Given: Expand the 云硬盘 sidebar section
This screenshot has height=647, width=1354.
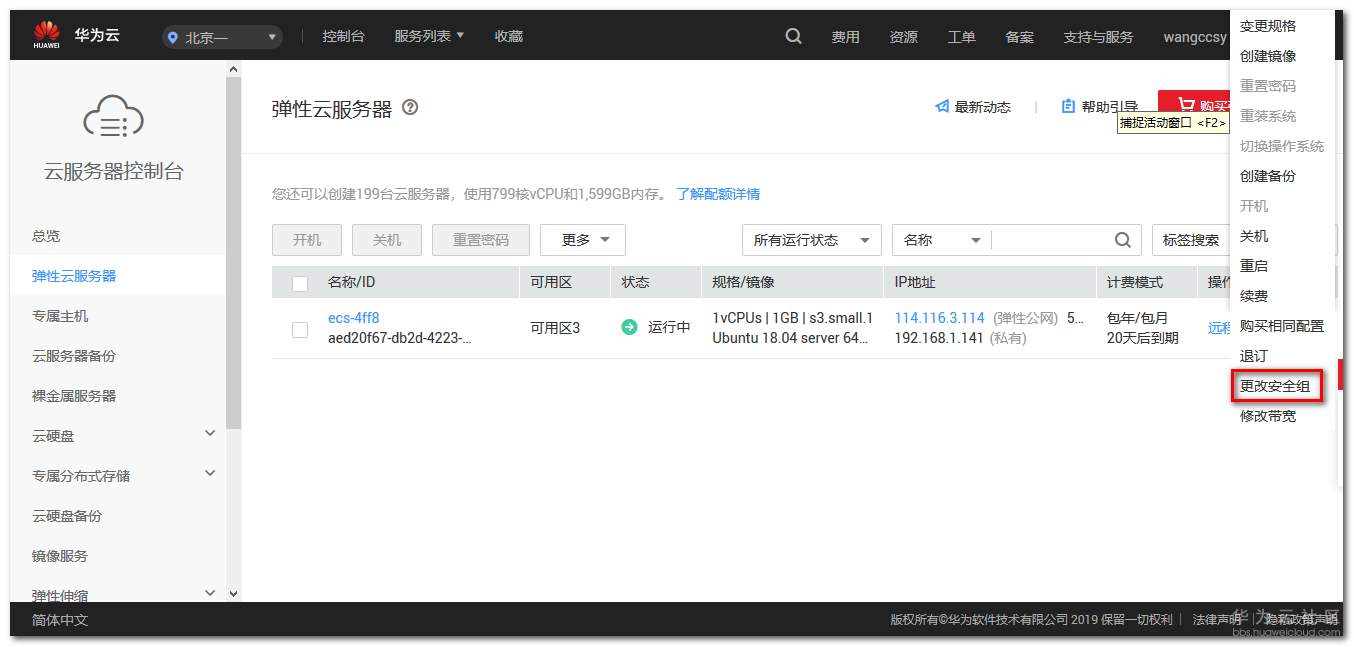Looking at the screenshot, I should [210, 433].
